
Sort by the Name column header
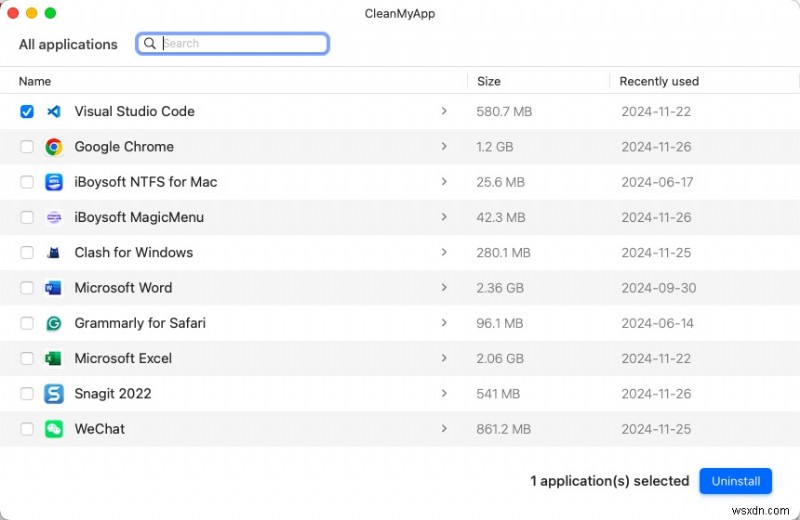click(35, 81)
